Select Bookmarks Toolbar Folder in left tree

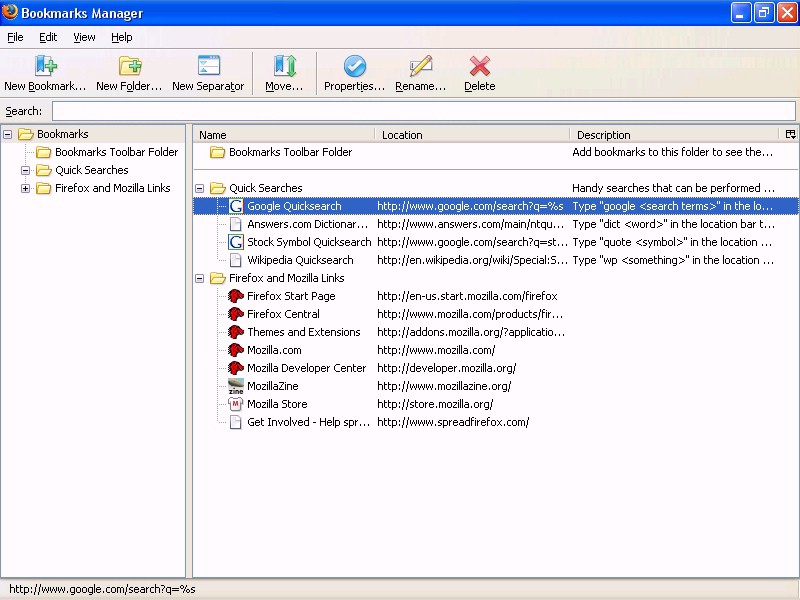[116, 152]
